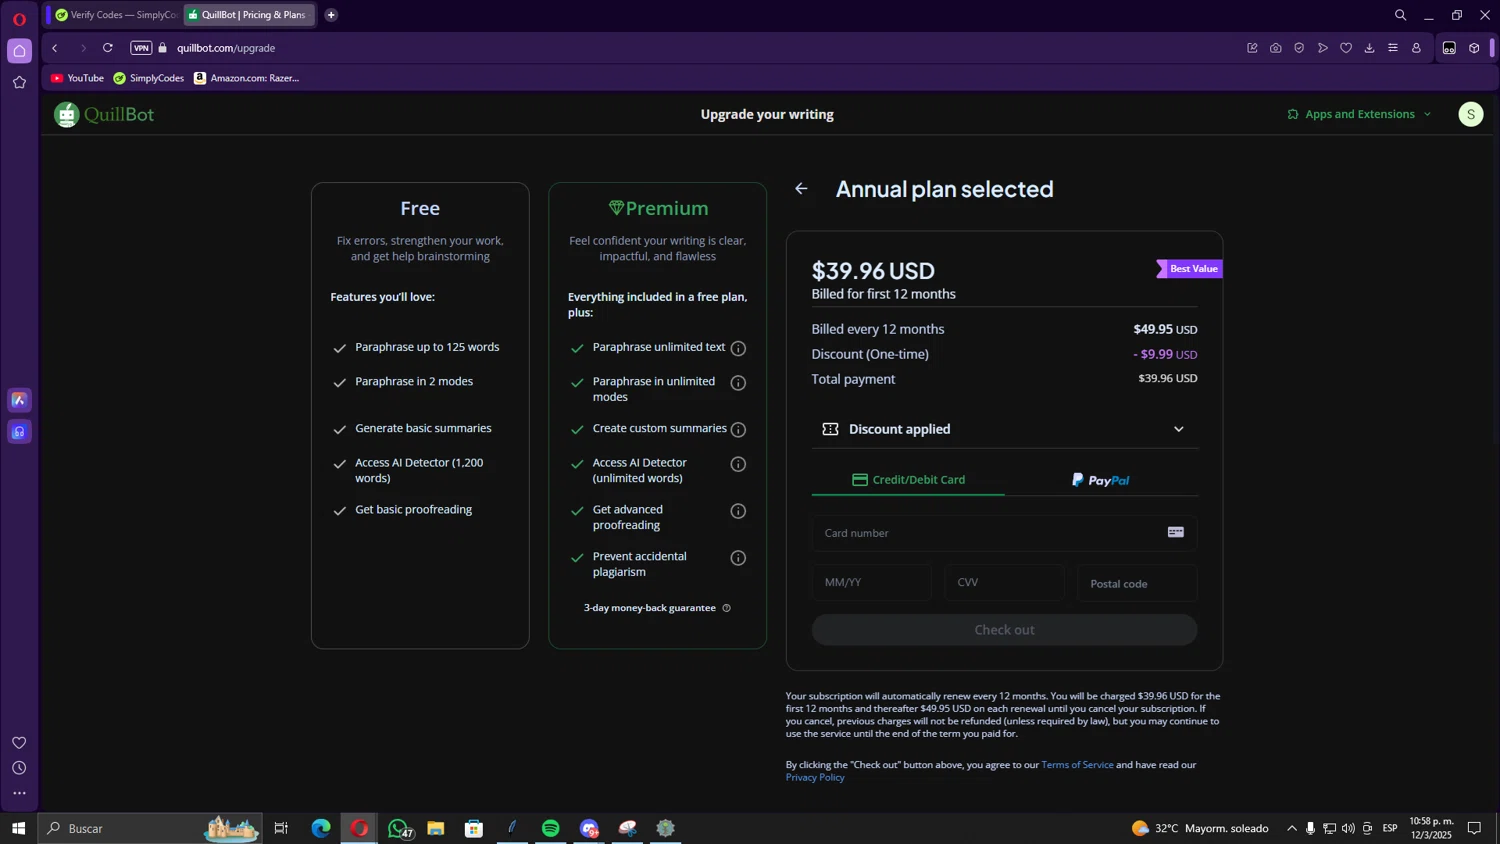1500x844 pixels.
Task: Focus the Card number field
Action: 1004,533
